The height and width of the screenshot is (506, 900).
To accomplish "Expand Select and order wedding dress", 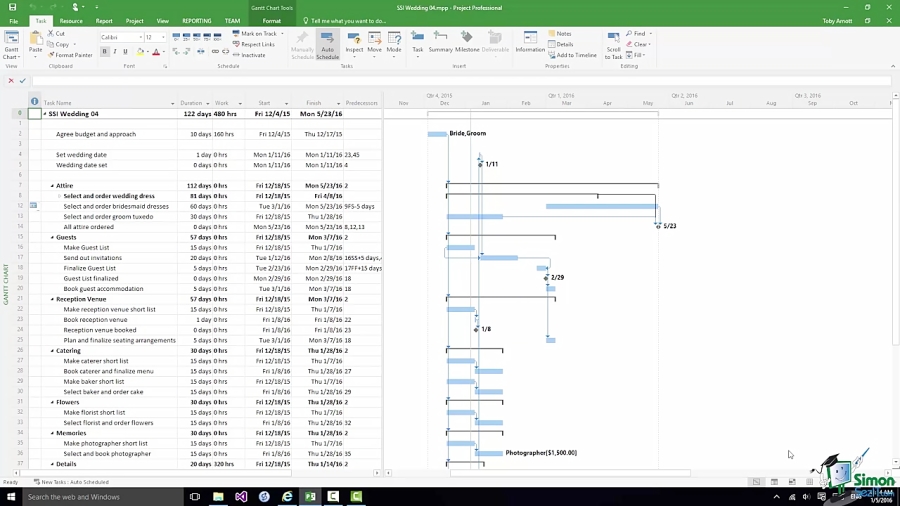I will pyautogui.click(x=59, y=196).
